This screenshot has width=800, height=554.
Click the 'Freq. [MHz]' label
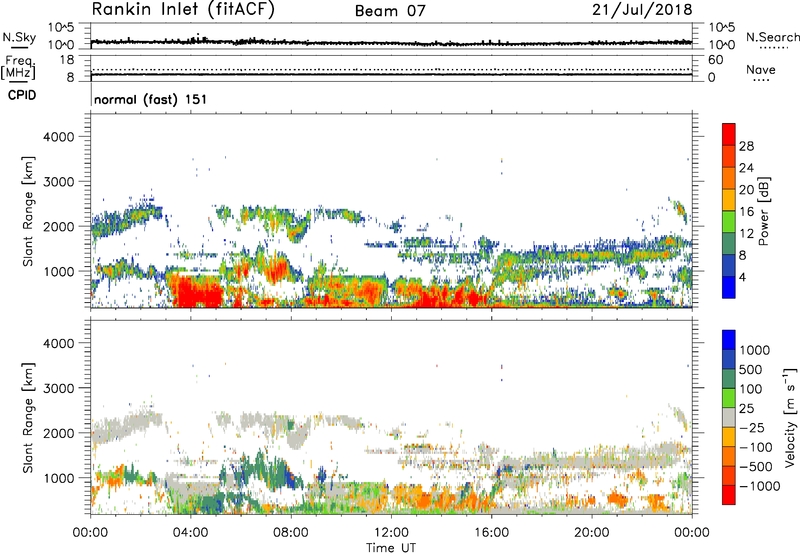pos(18,68)
